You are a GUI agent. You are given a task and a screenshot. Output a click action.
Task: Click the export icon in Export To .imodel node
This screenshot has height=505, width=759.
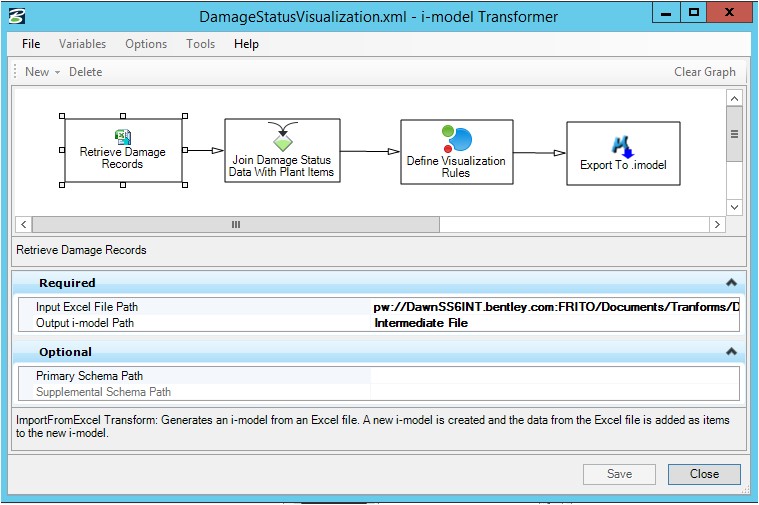coord(622,146)
